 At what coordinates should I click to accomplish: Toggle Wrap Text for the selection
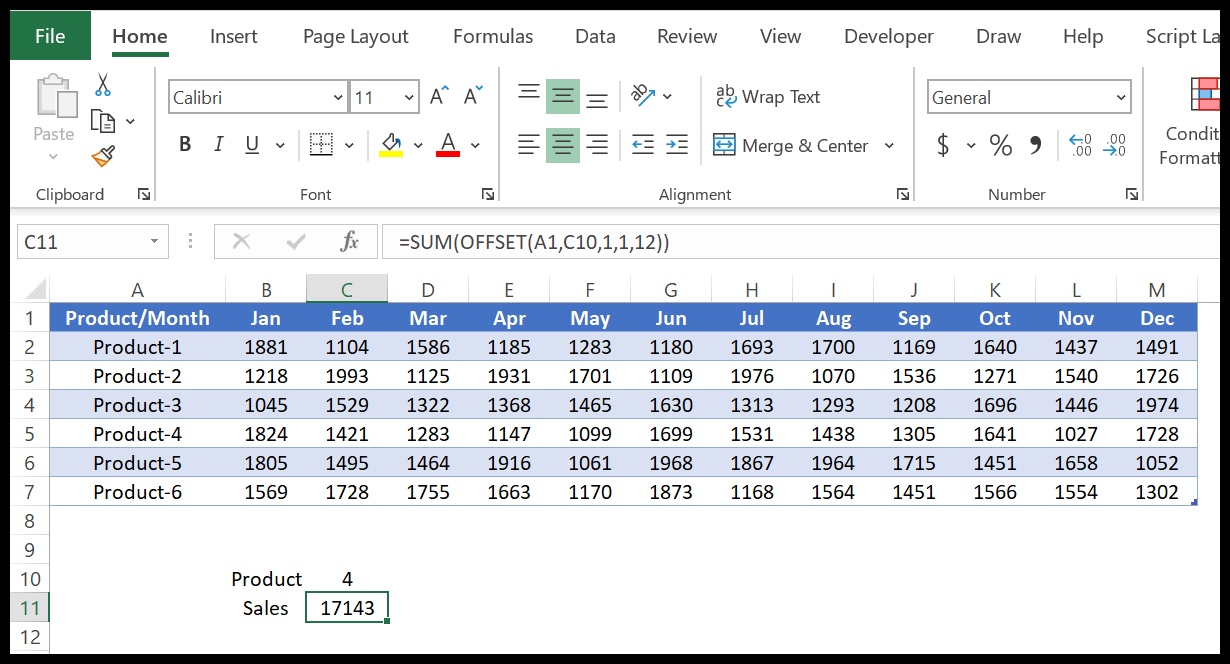[x=768, y=96]
